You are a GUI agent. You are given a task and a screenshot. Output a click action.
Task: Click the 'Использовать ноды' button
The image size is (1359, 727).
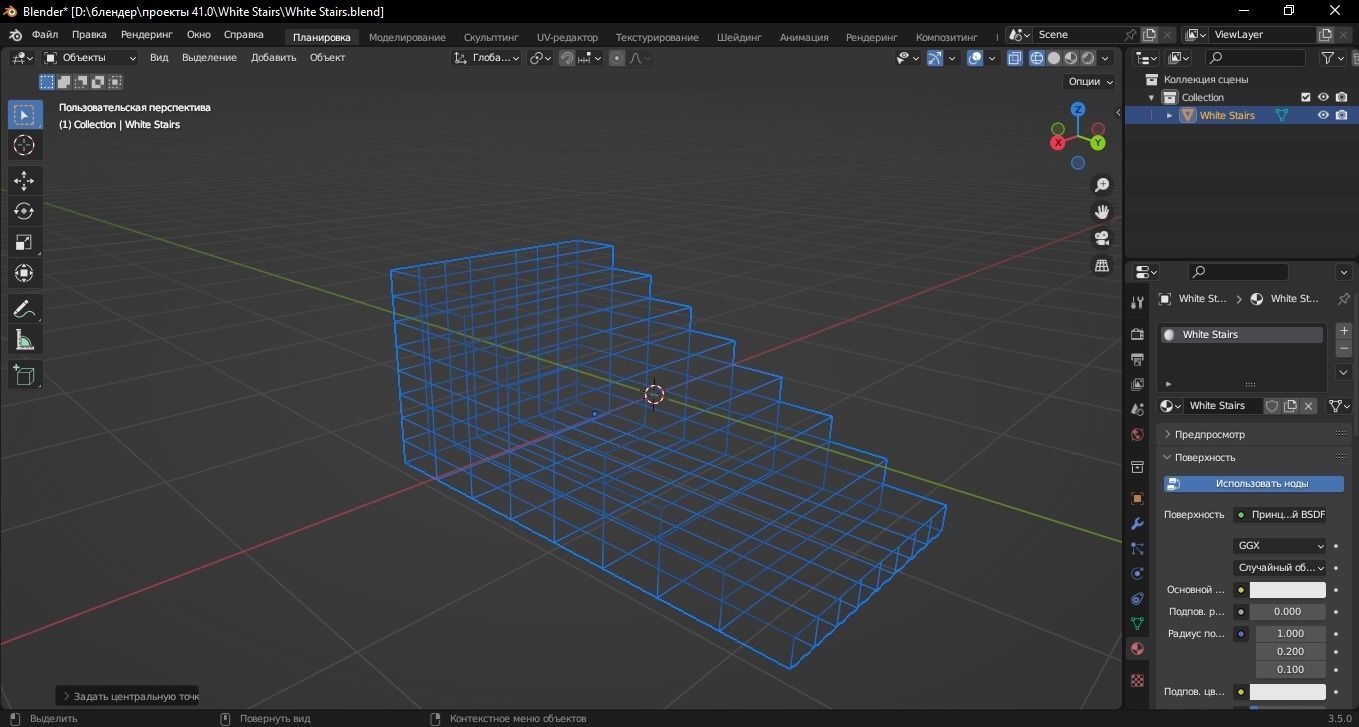pyautogui.click(x=1254, y=484)
